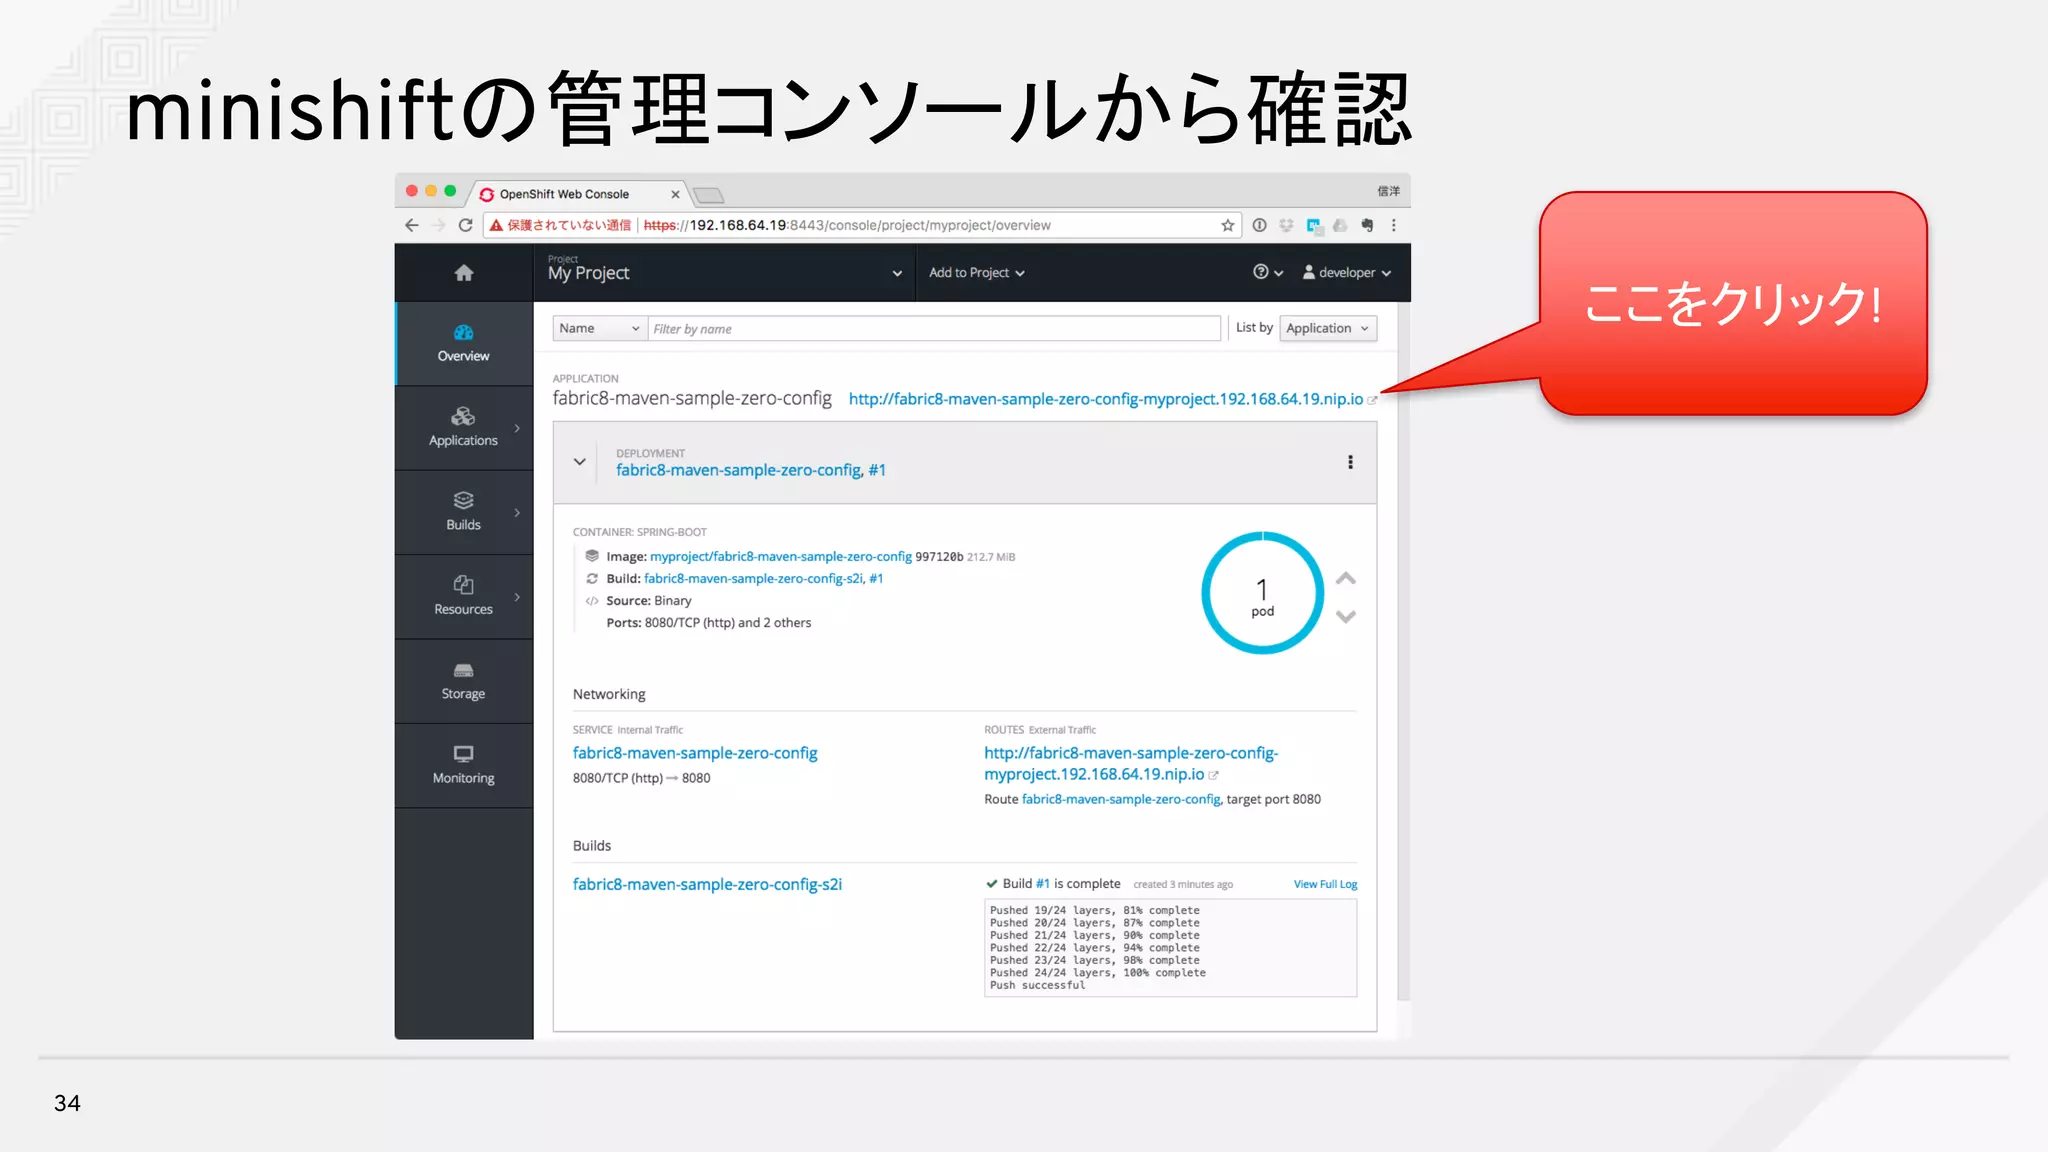
Task: Click the Filter by name field
Action: click(934, 328)
